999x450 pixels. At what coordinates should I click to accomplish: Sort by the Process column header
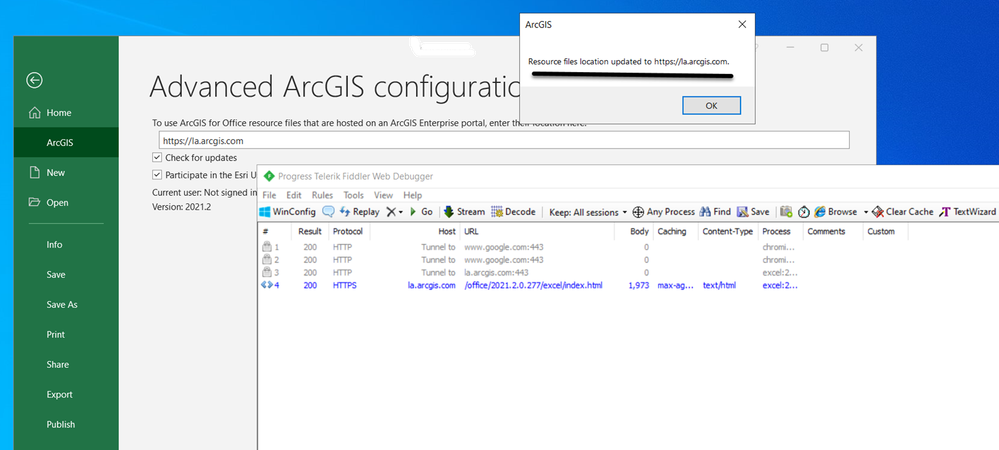[780, 231]
